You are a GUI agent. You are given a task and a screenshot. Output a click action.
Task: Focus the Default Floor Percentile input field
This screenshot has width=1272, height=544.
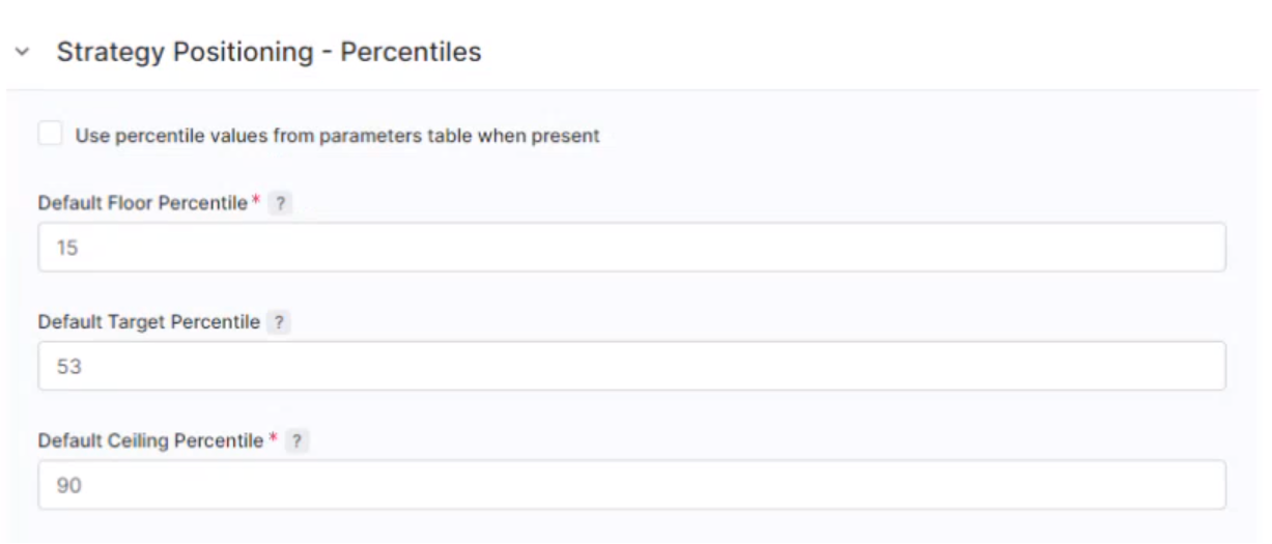(631, 247)
